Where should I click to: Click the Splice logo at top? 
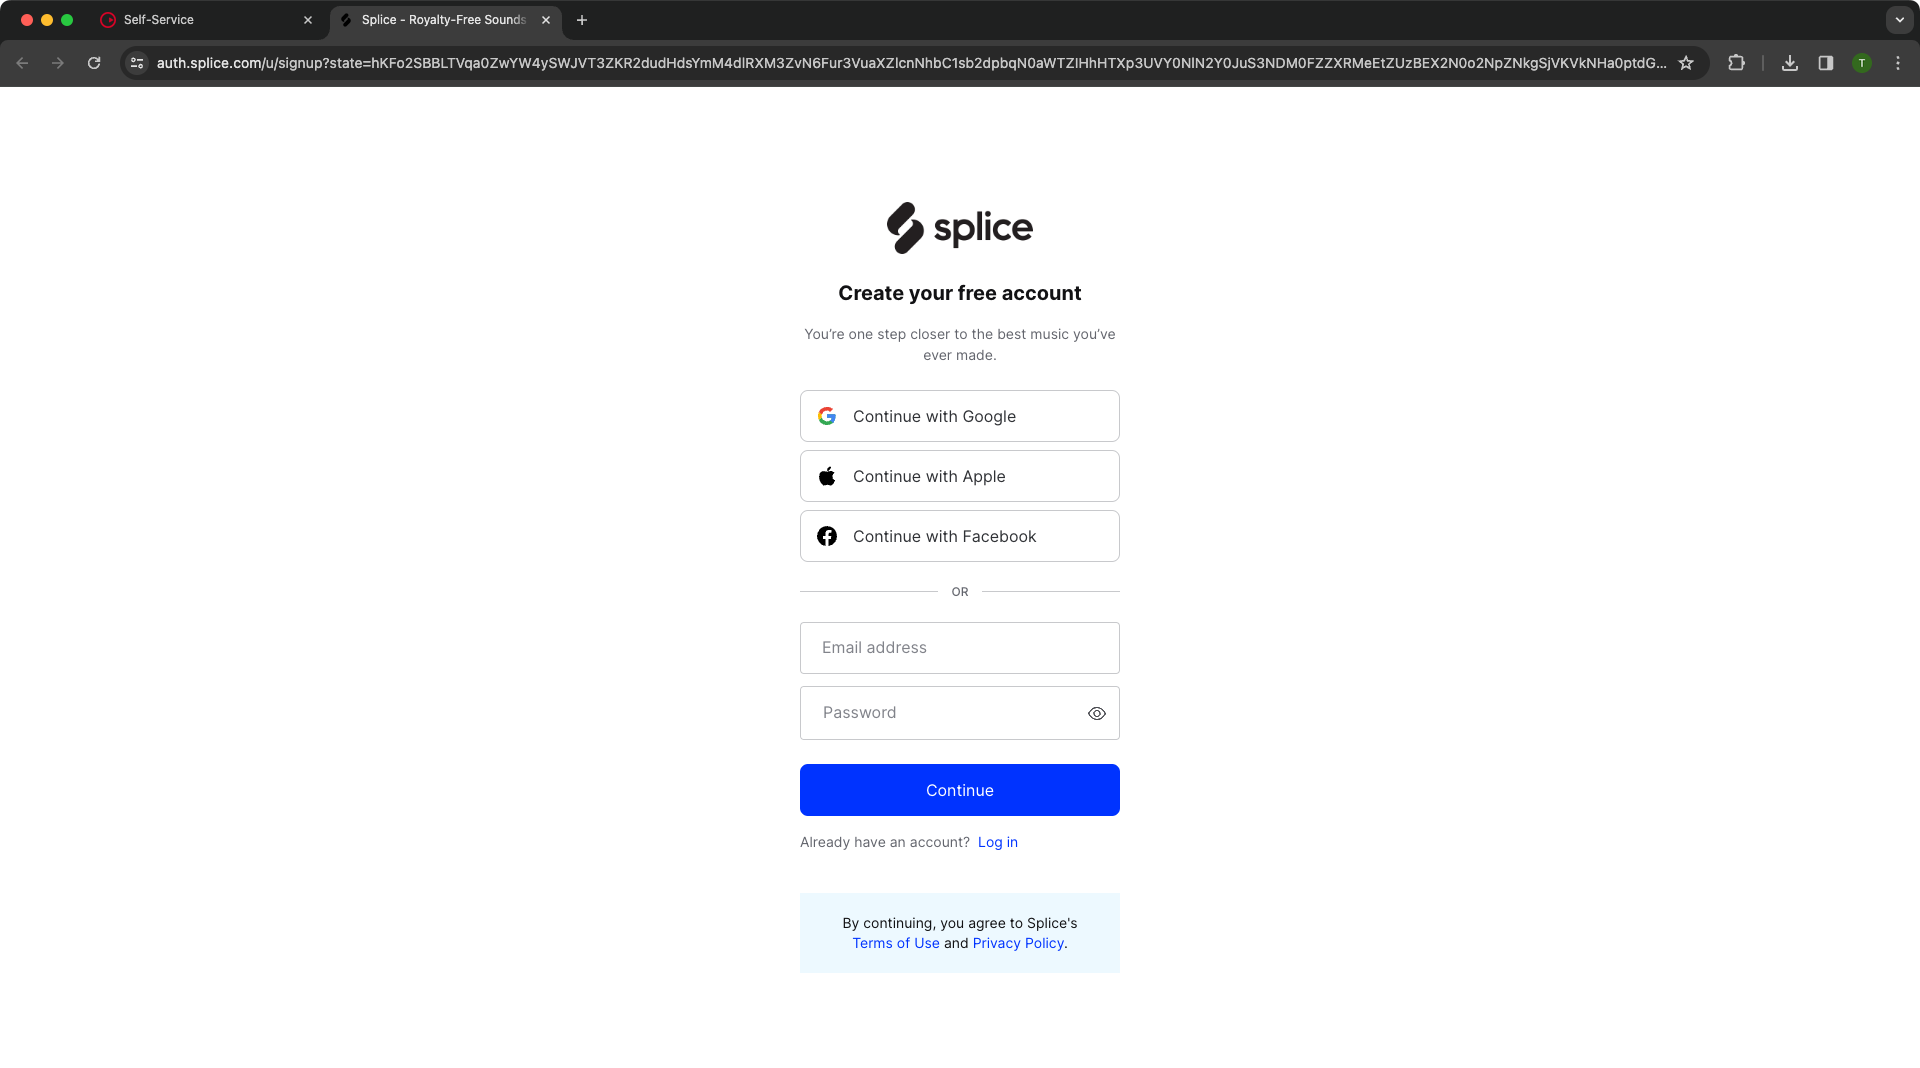pyautogui.click(x=959, y=228)
